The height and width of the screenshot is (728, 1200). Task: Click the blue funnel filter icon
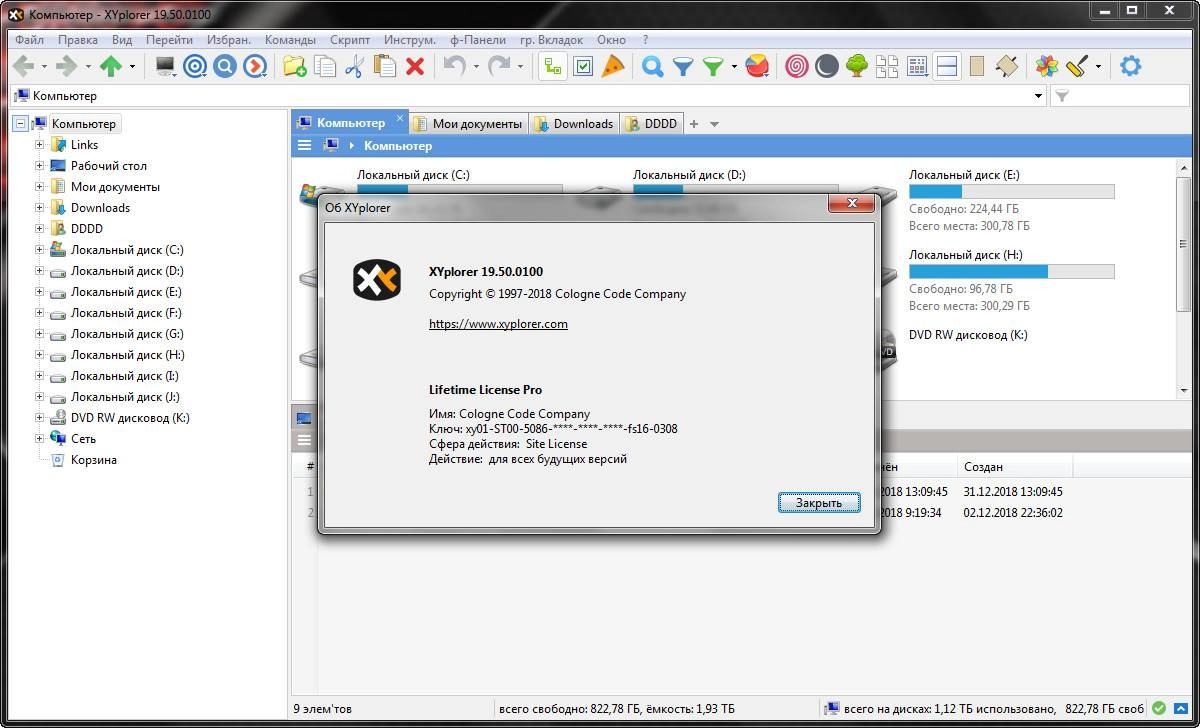click(x=683, y=66)
